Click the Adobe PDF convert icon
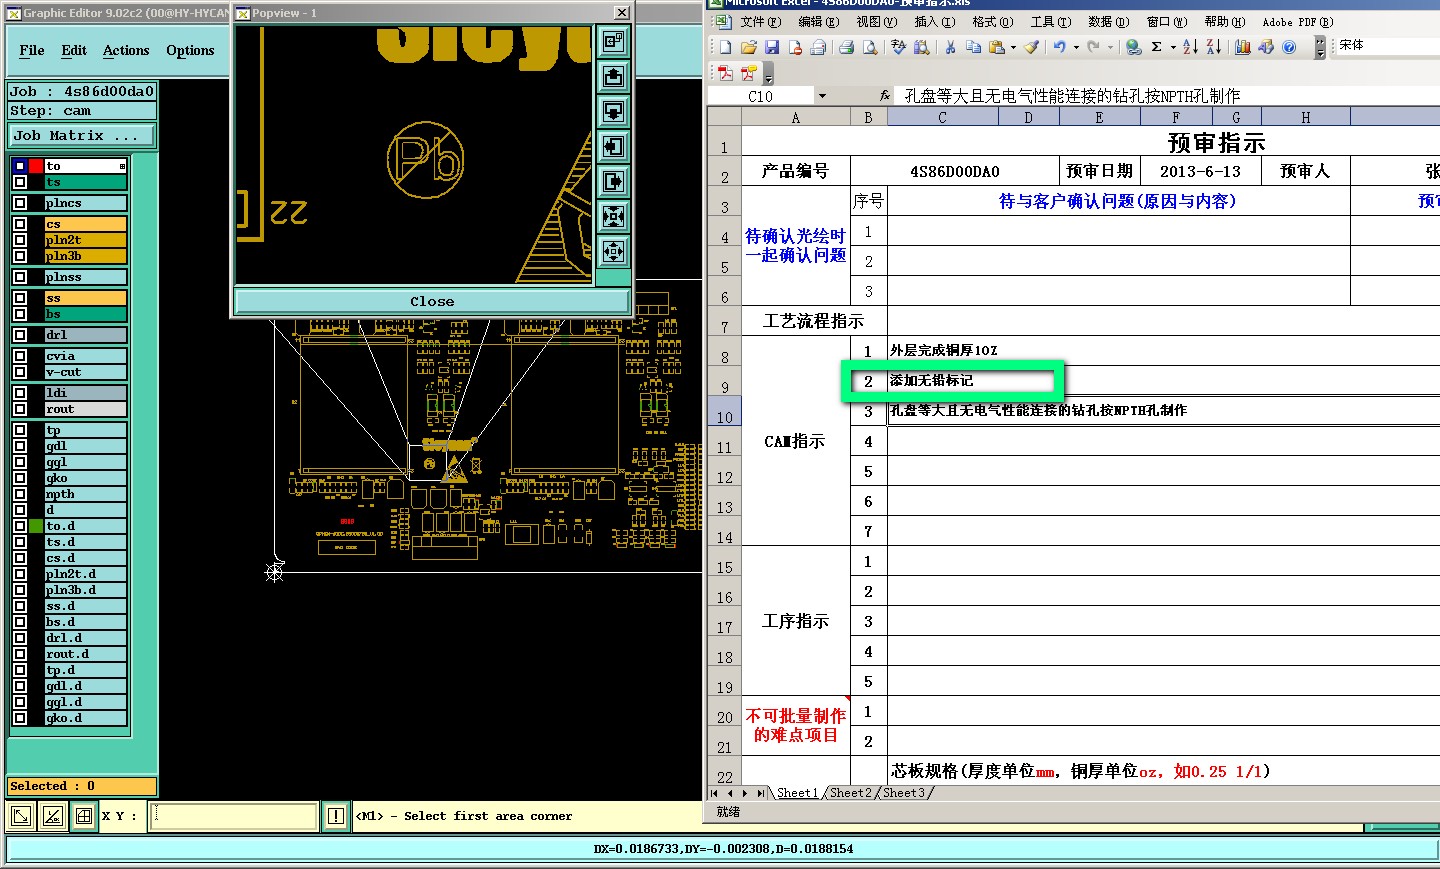This screenshot has height=869, width=1440. click(726, 73)
